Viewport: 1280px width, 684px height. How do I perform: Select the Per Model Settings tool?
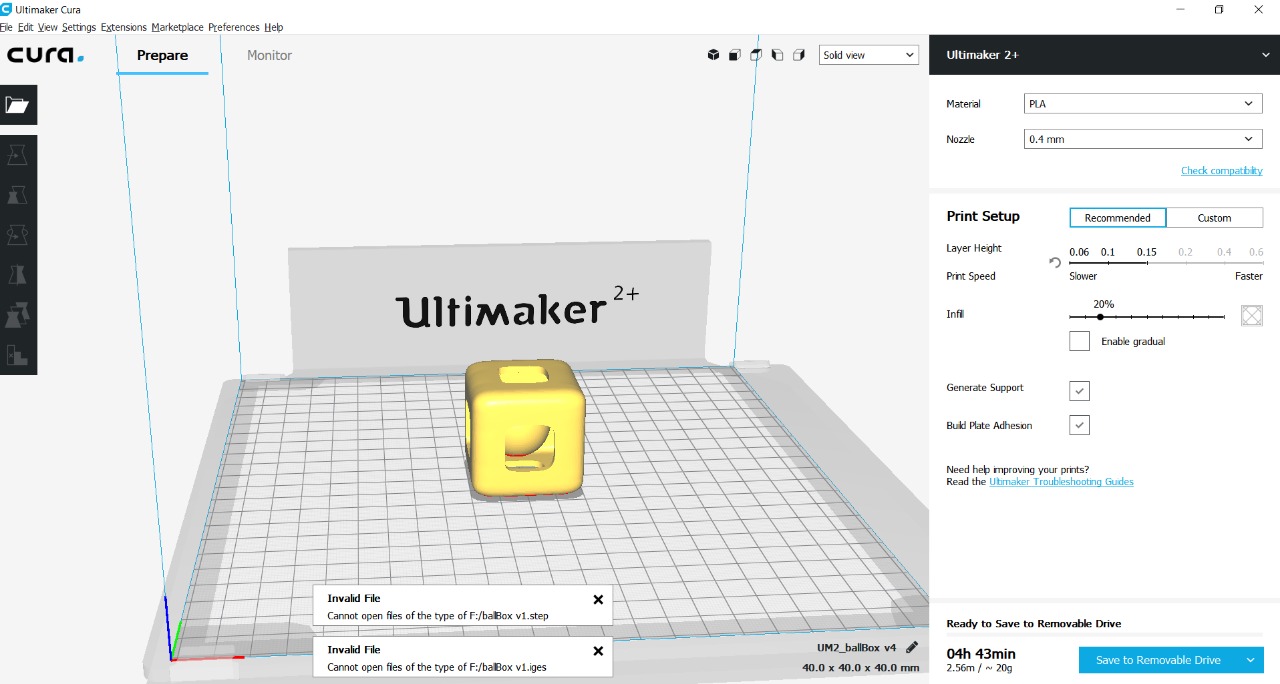pyautogui.click(x=17, y=315)
